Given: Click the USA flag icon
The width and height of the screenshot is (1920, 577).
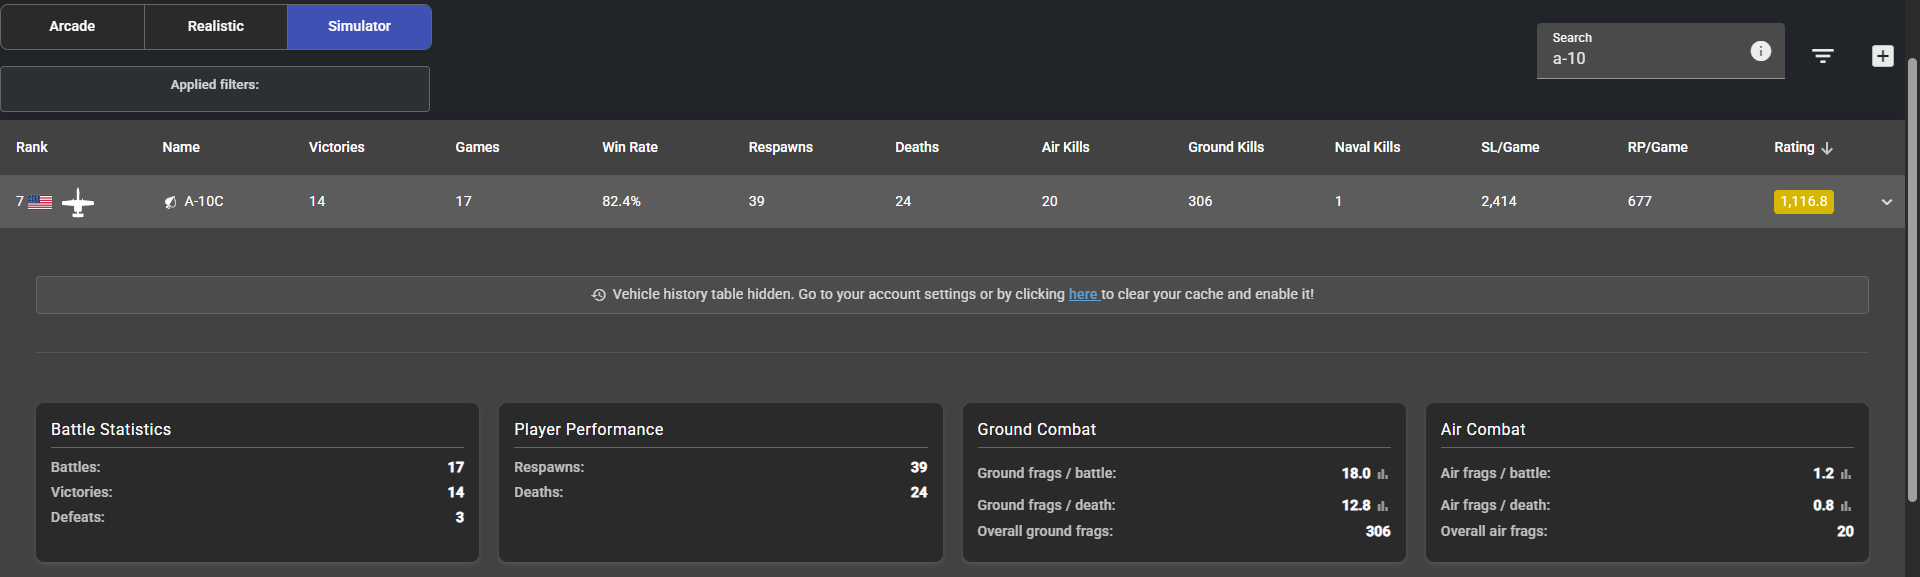Looking at the screenshot, I should 40,202.
